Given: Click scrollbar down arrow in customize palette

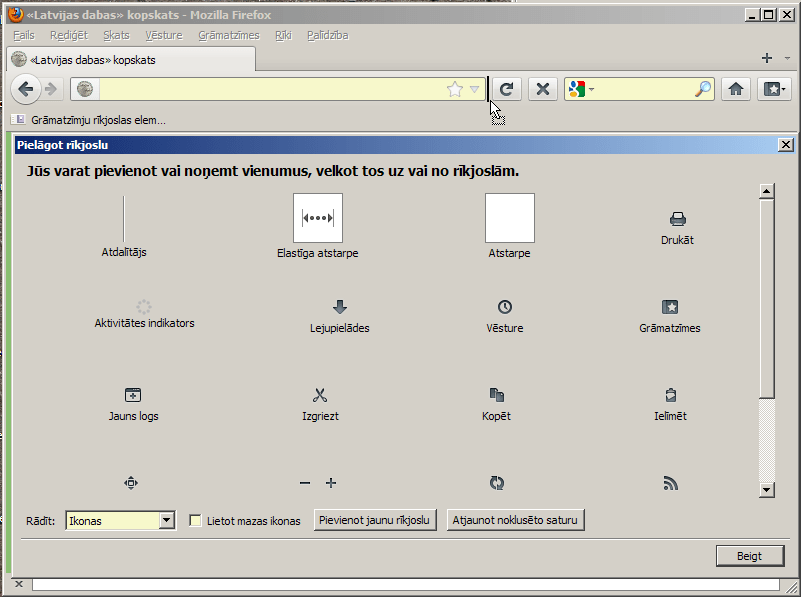Looking at the screenshot, I should [766, 490].
